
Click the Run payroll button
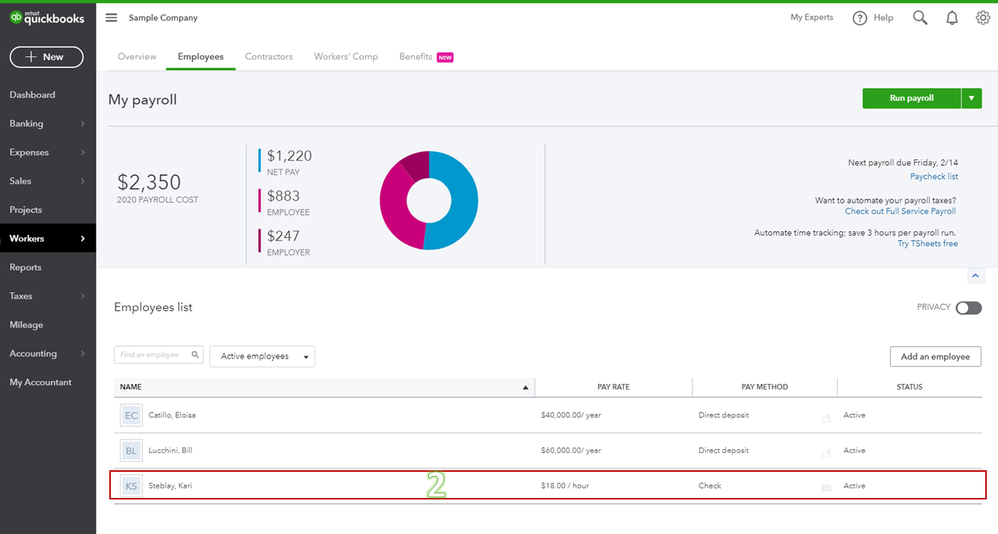tap(911, 98)
